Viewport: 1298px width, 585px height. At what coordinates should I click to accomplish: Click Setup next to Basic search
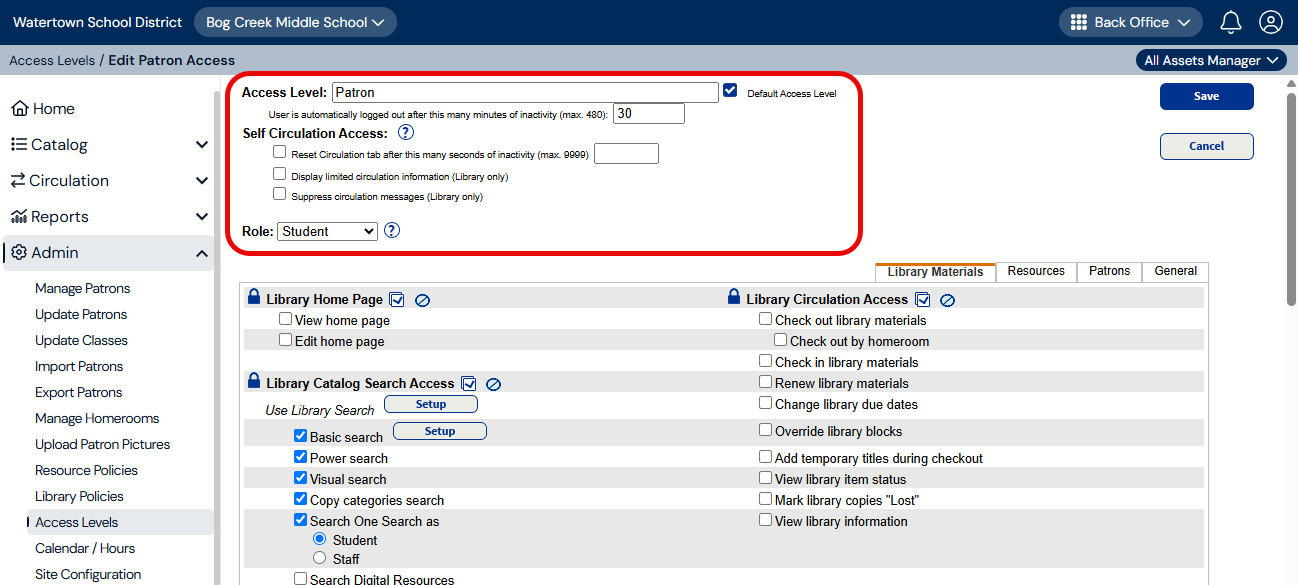(x=439, y=430)
